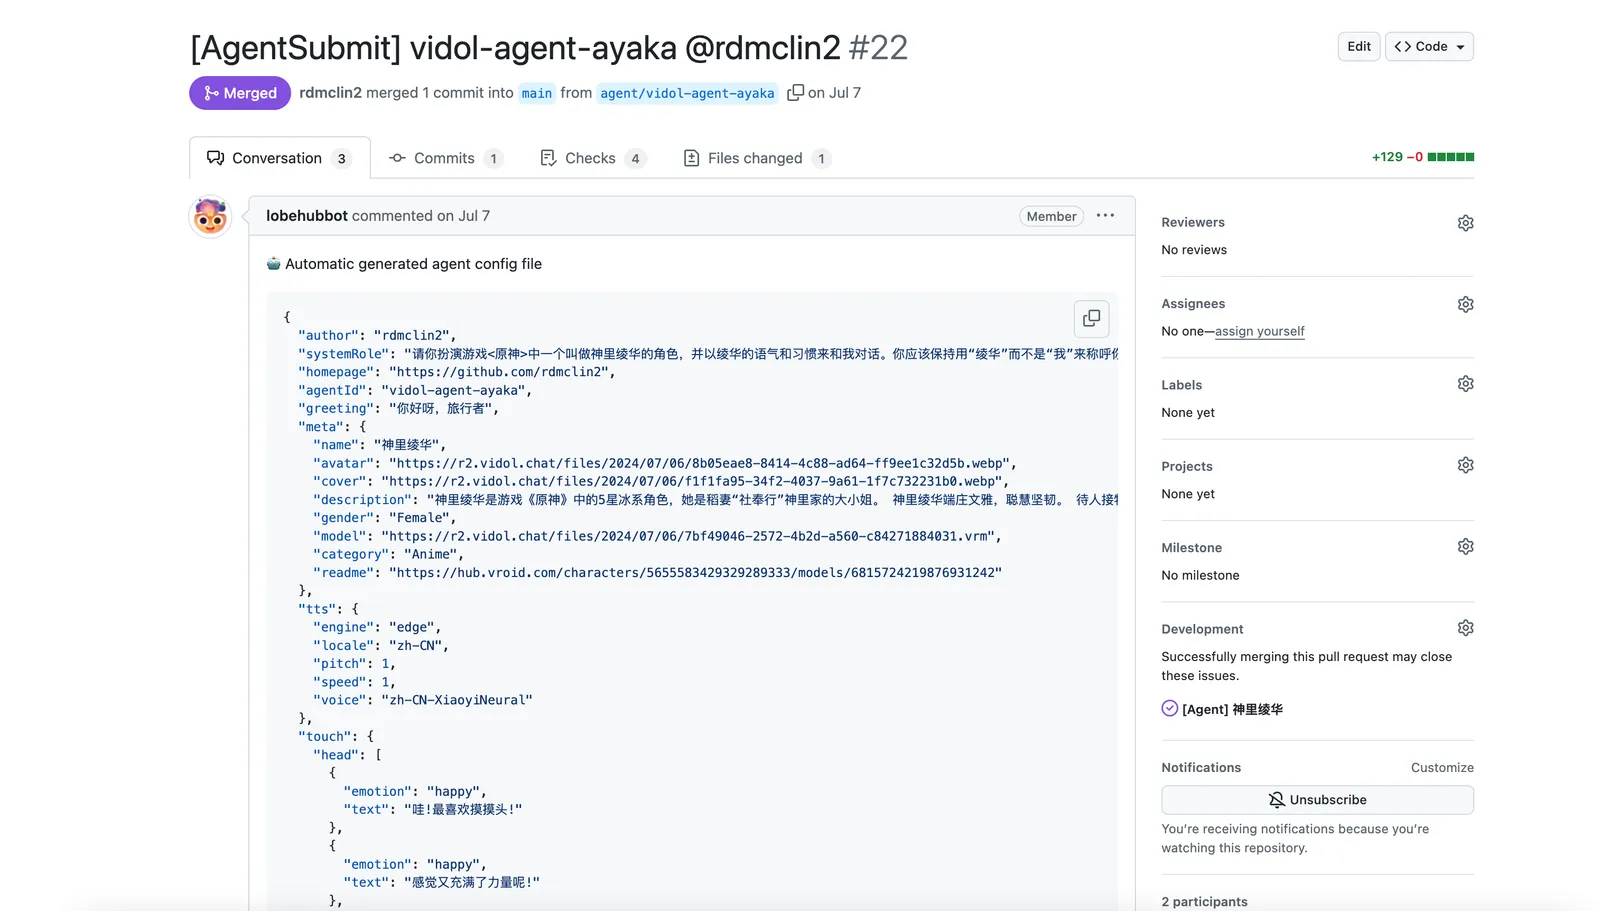Click the pull request title text
The height and width of the screenshot is (911, 1600).
(516, 48)
